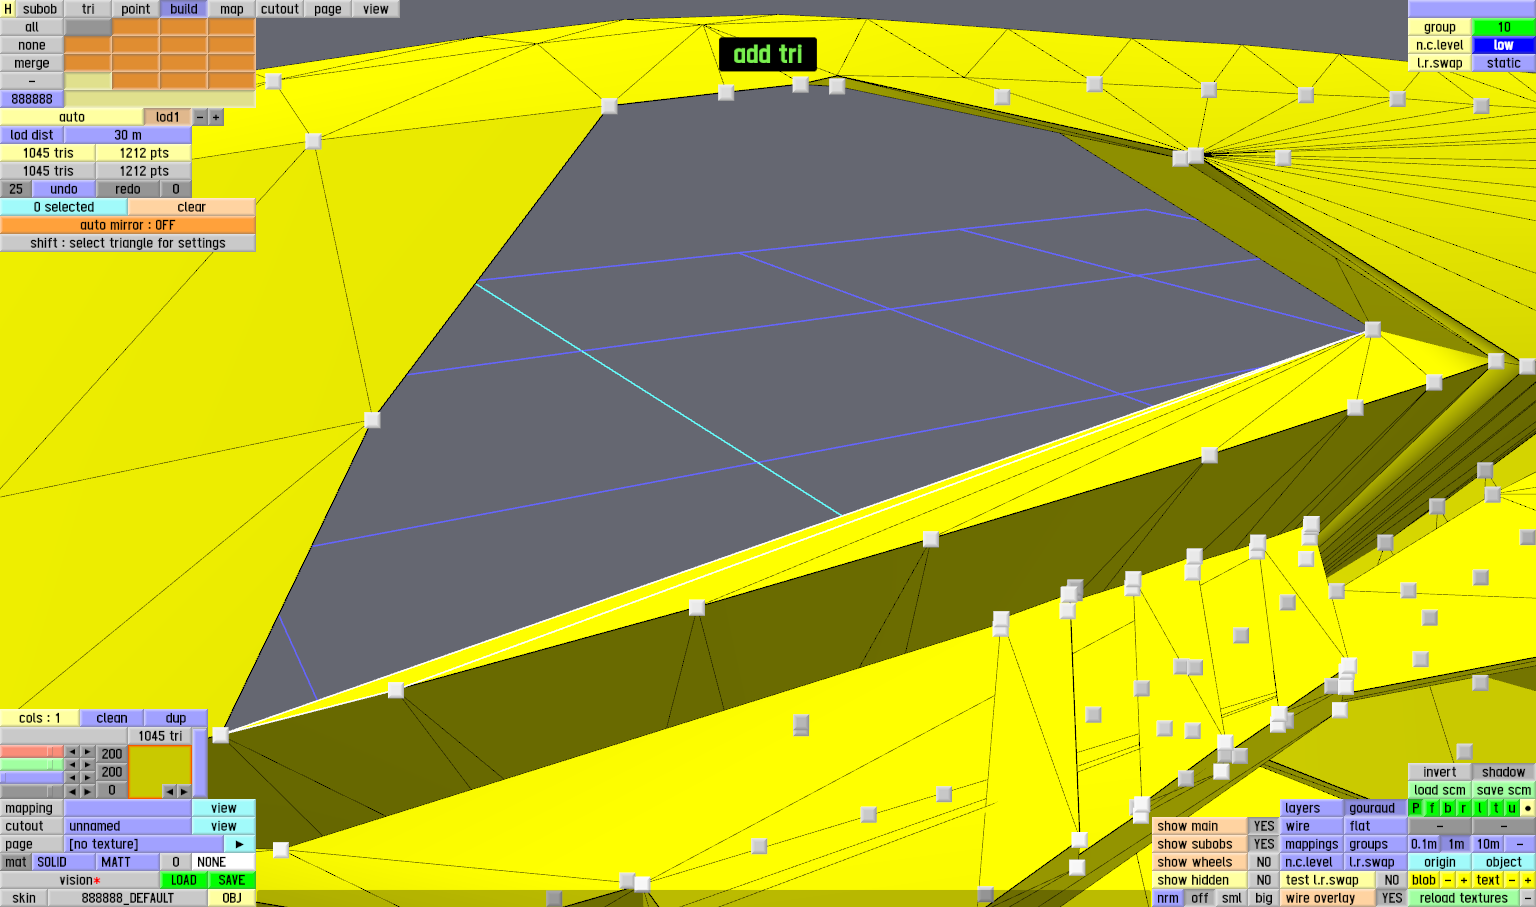Click the green colour slider
The image size is (1536, 907).
click(x=32, y=765)
